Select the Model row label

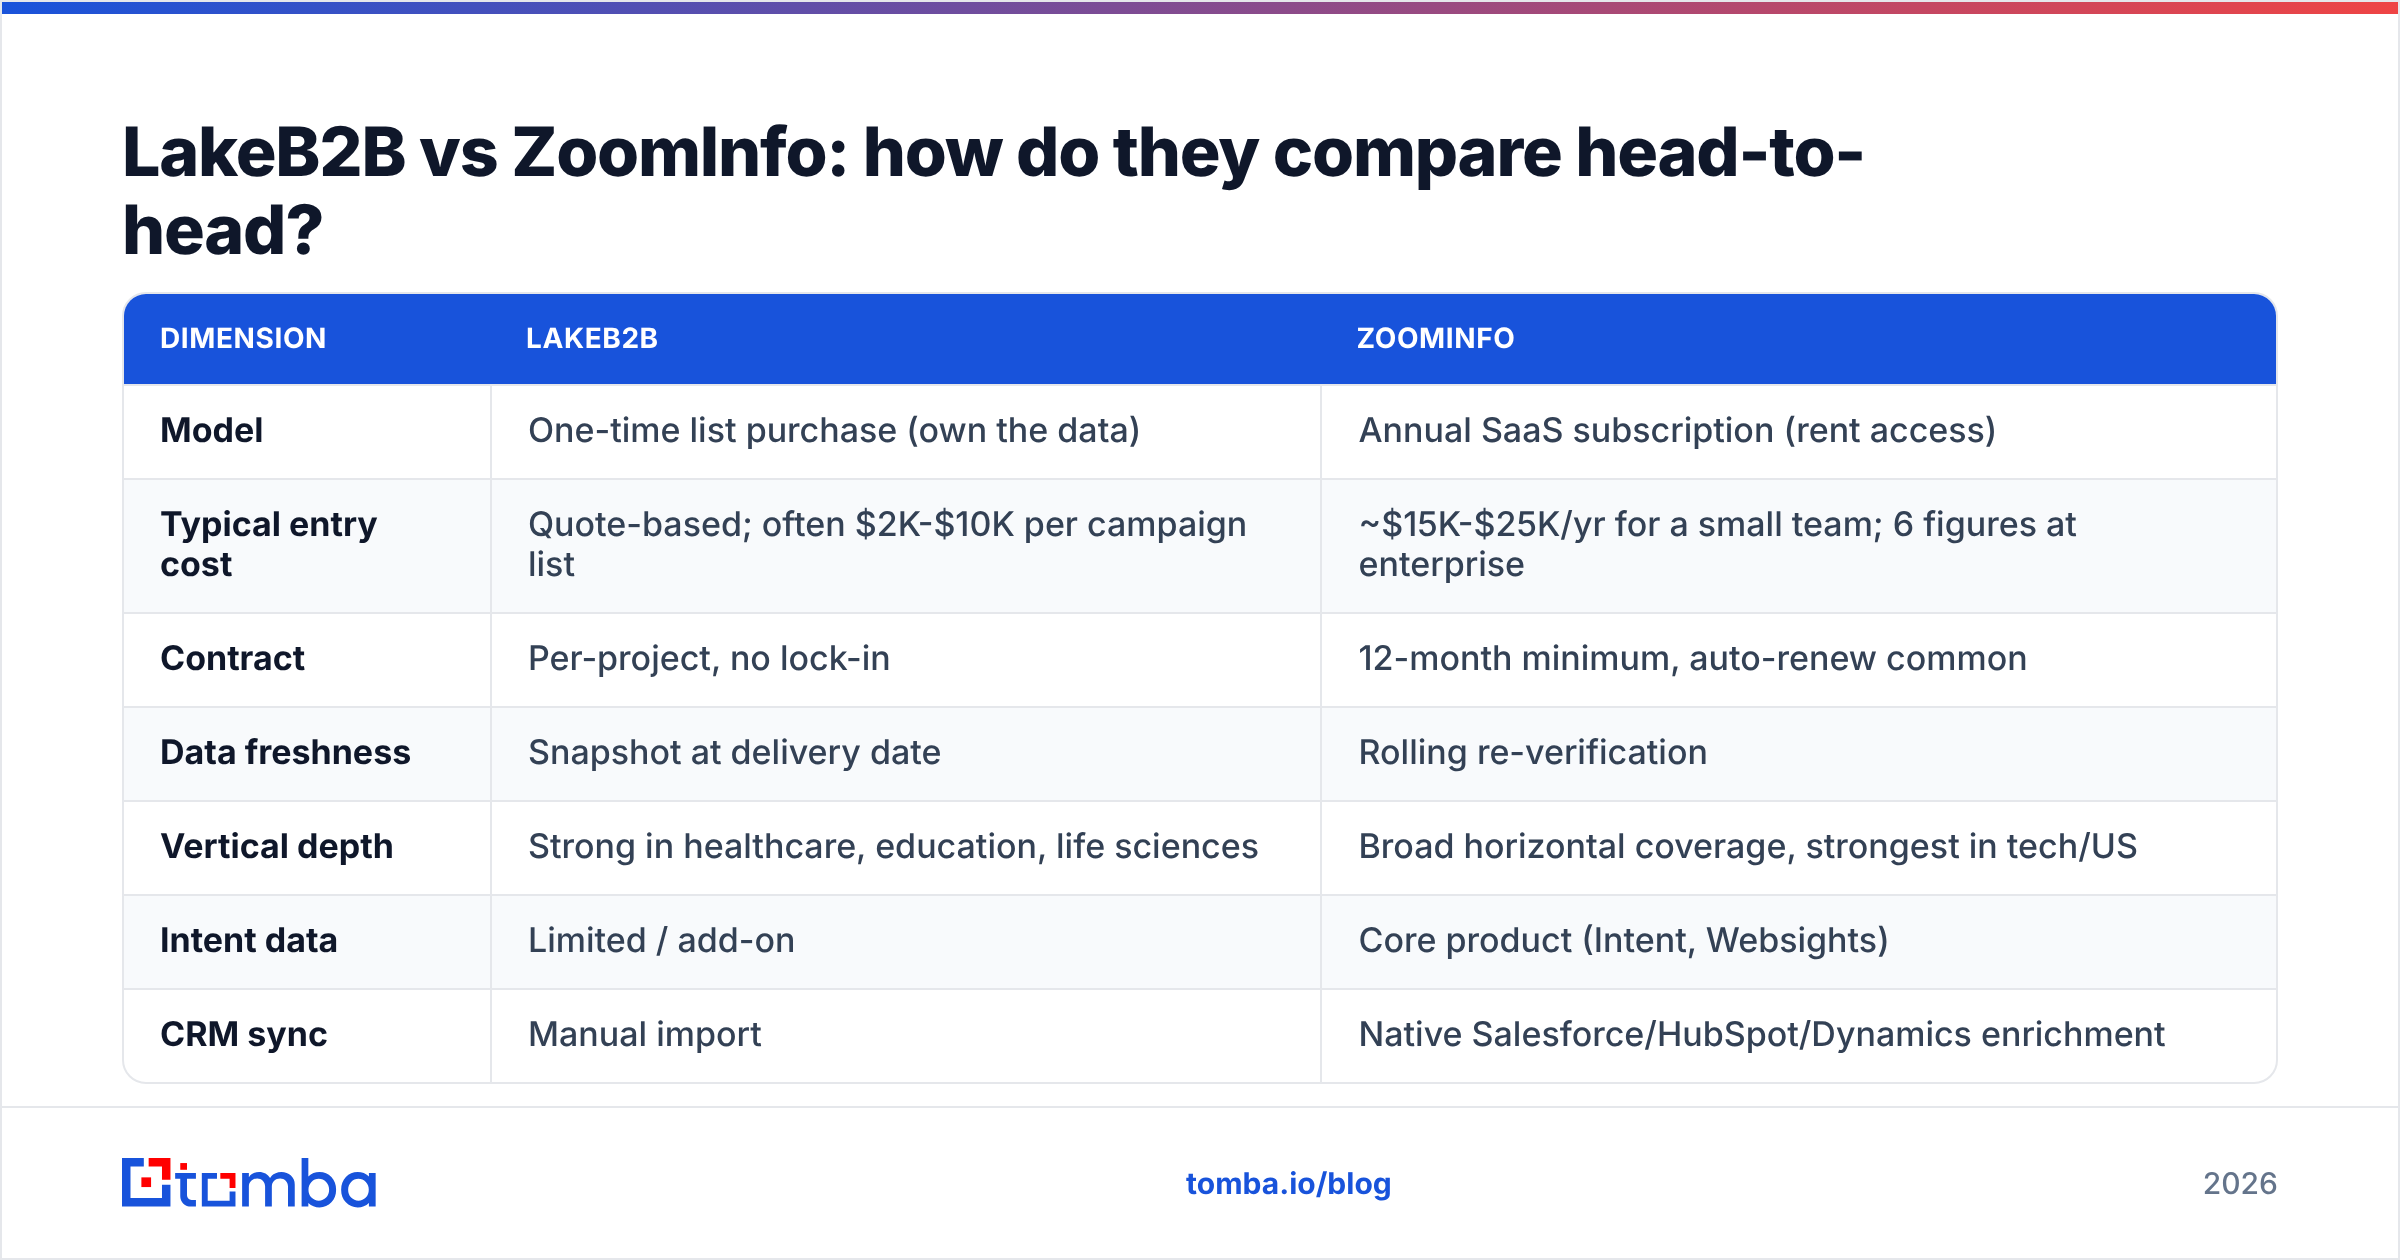pyautogui.click(x=212, y=431)
